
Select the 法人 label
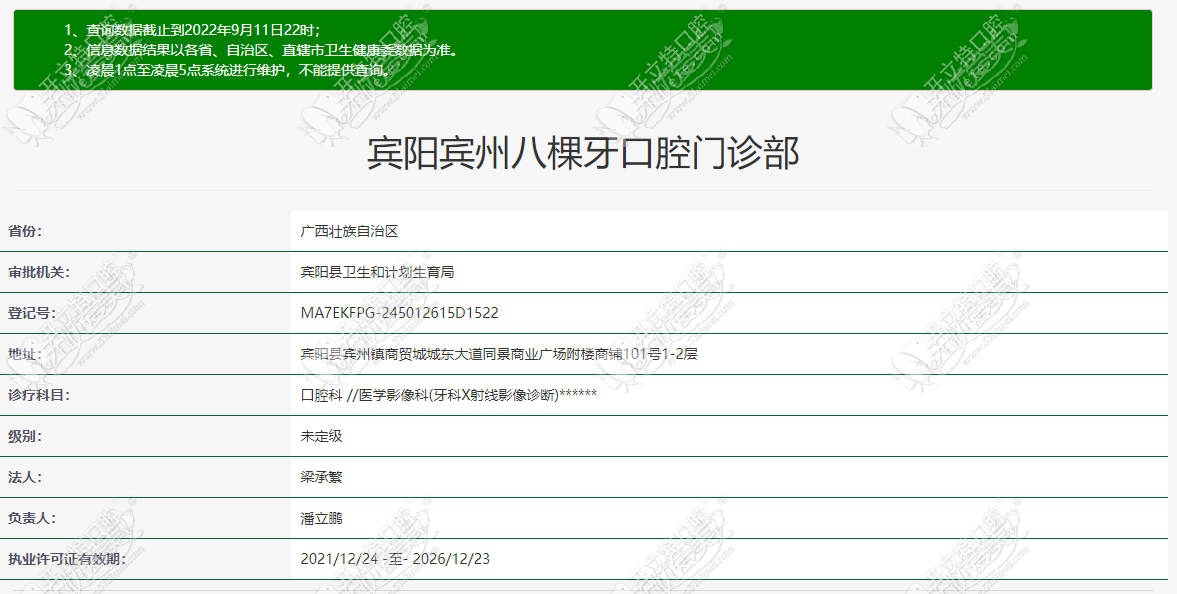[x=25, y=477]
